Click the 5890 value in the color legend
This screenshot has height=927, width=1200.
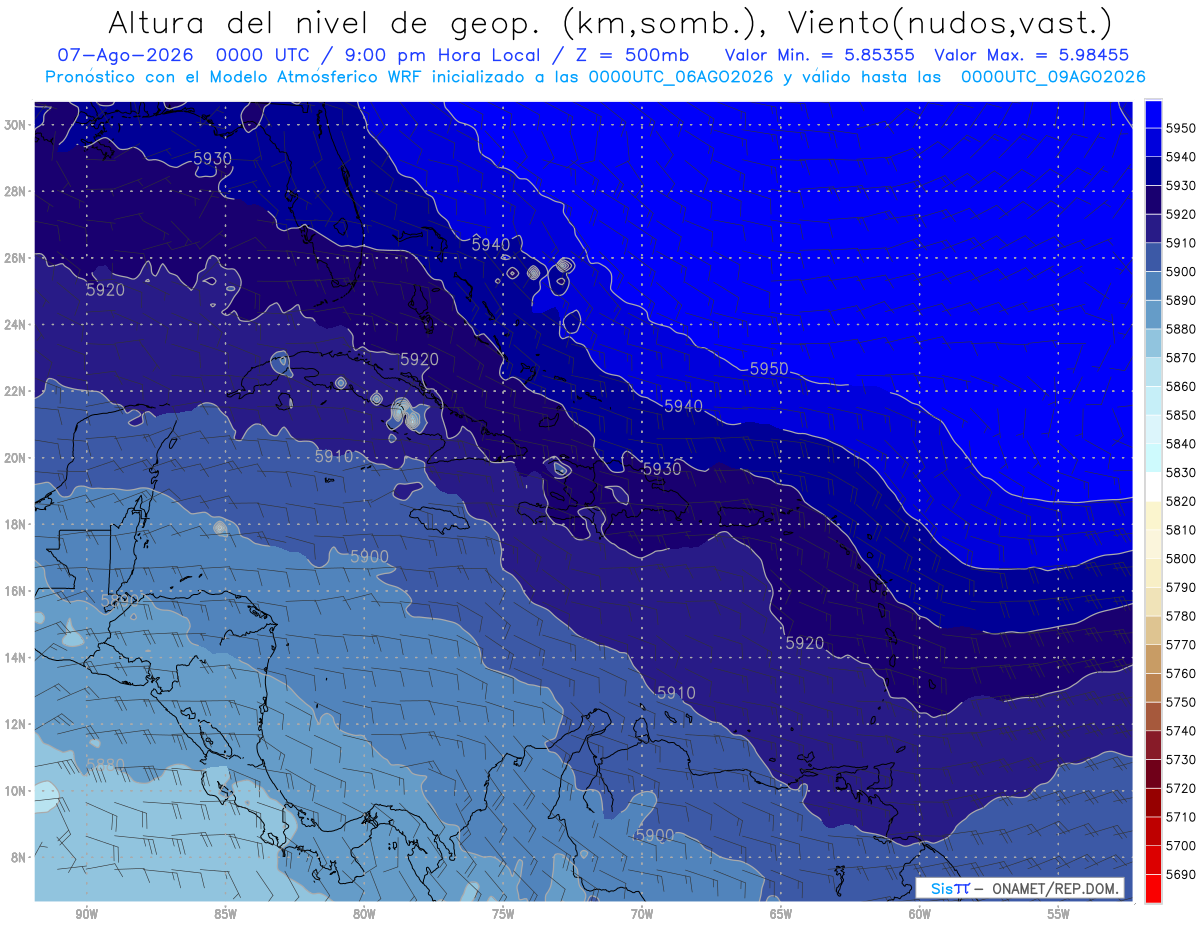click(1181, 300)
